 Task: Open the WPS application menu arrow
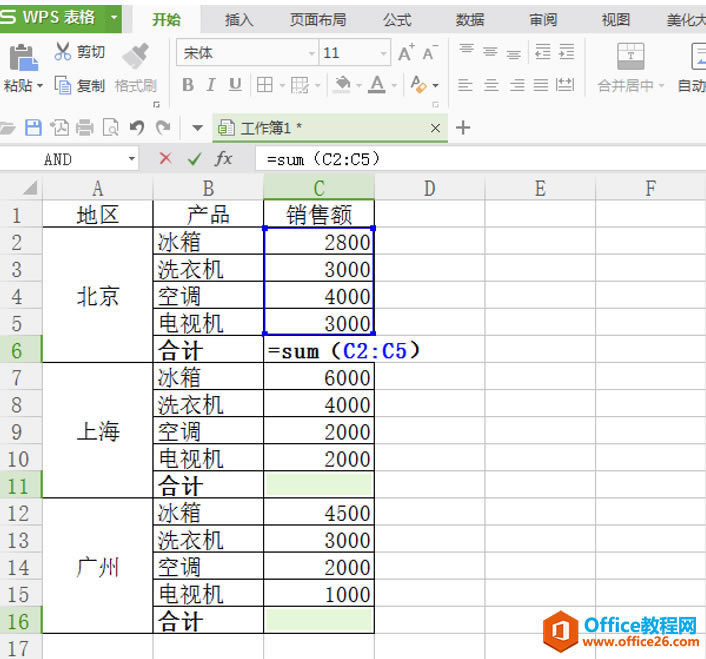coord(114,18)
